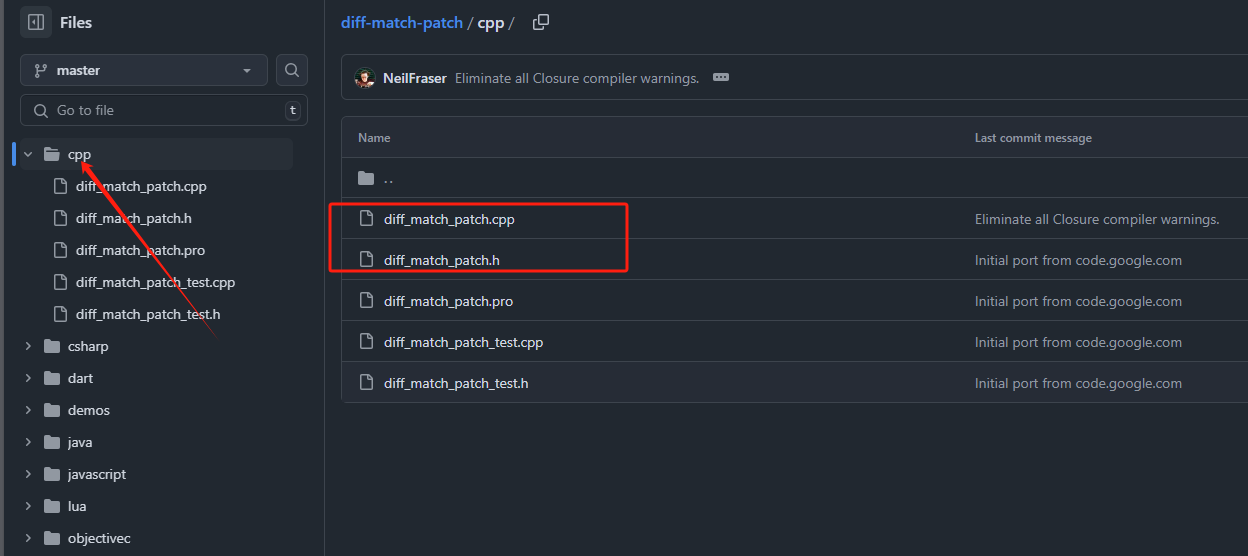Click the Name column header
The height and width of the screenshot is (556, 1248).
click(374, 138)
